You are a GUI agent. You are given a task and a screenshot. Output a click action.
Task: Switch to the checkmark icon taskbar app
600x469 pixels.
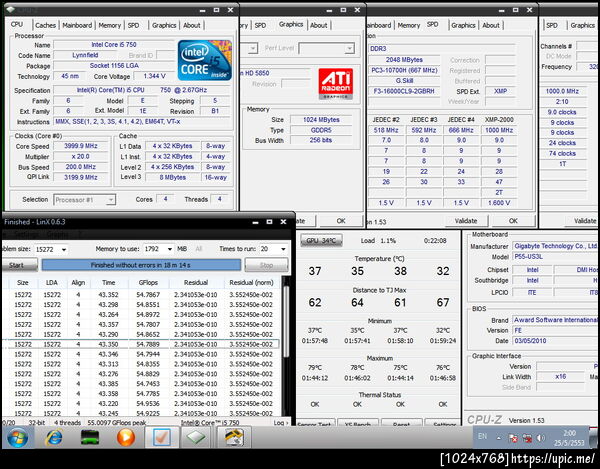pyautogui.click(x=162, y=437)
